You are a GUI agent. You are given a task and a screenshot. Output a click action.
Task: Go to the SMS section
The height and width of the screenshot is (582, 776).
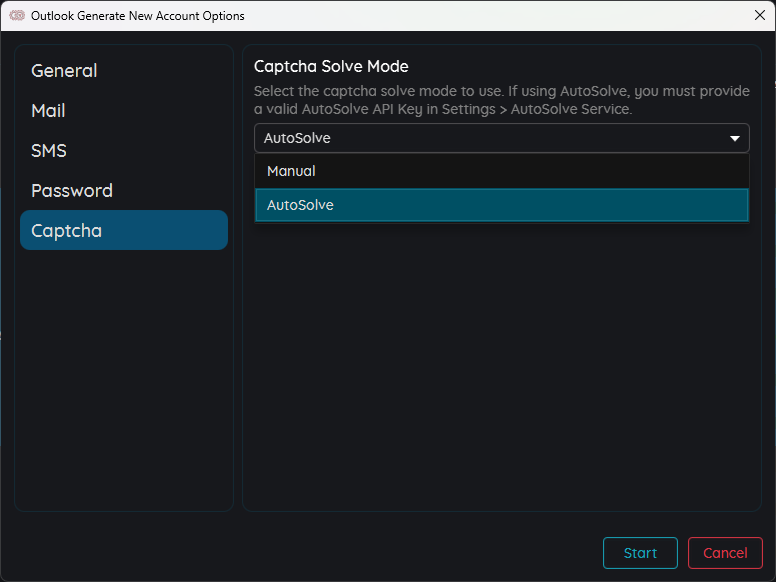tap(124, 150)
